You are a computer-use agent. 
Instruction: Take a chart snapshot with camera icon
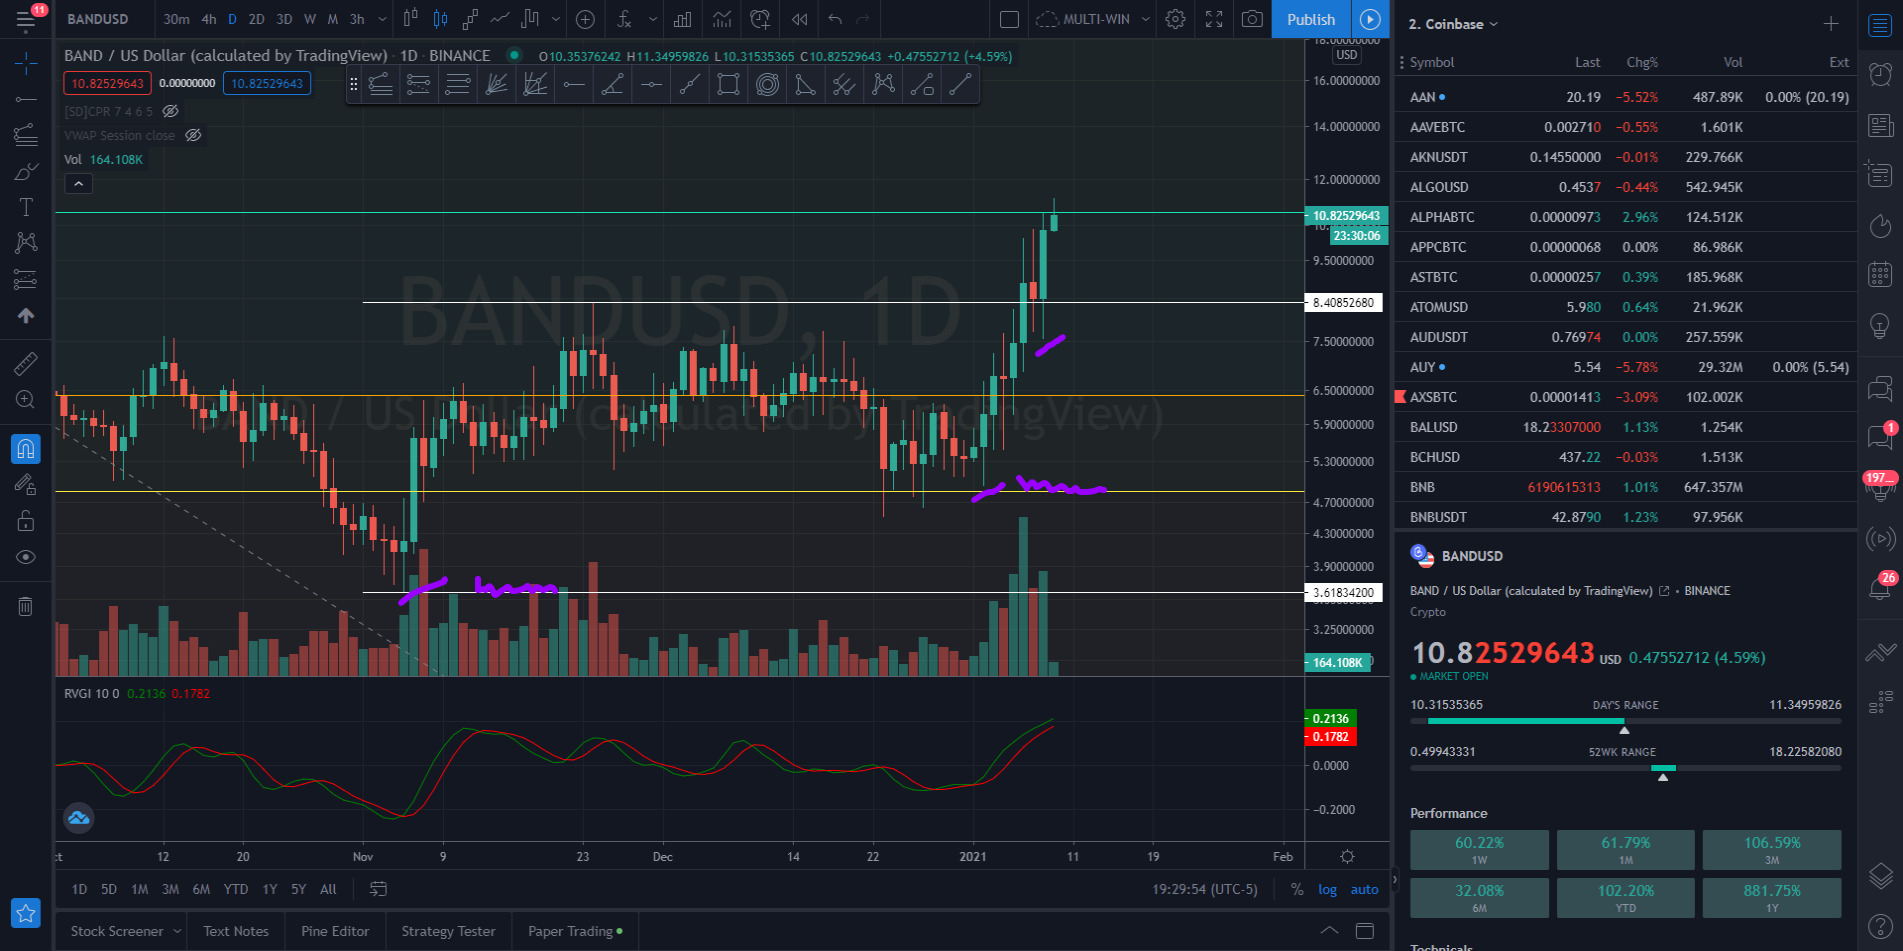click(1252, 19)
